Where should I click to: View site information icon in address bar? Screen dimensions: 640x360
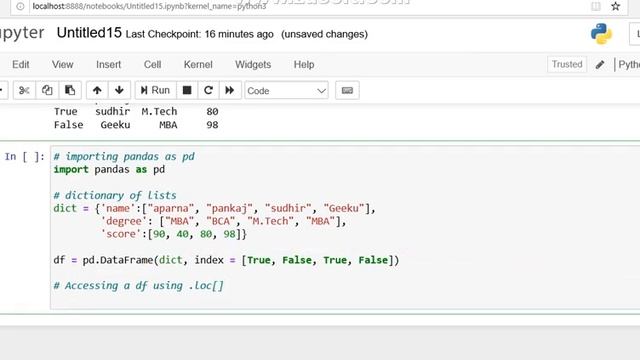20,6
